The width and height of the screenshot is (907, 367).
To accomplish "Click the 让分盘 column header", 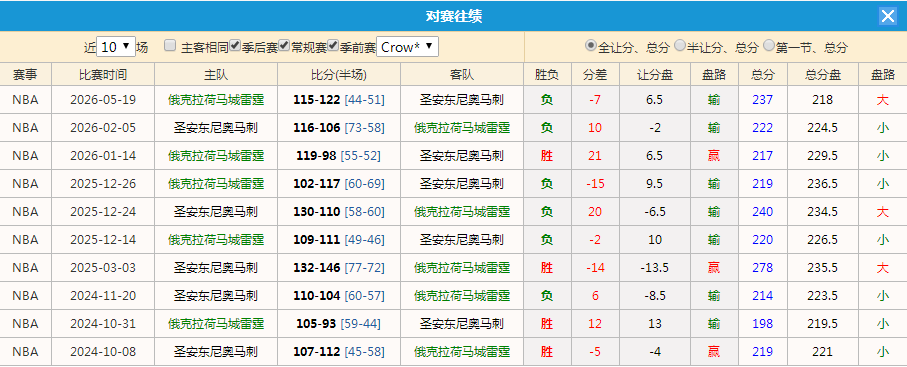I will [x=655, y=75].
